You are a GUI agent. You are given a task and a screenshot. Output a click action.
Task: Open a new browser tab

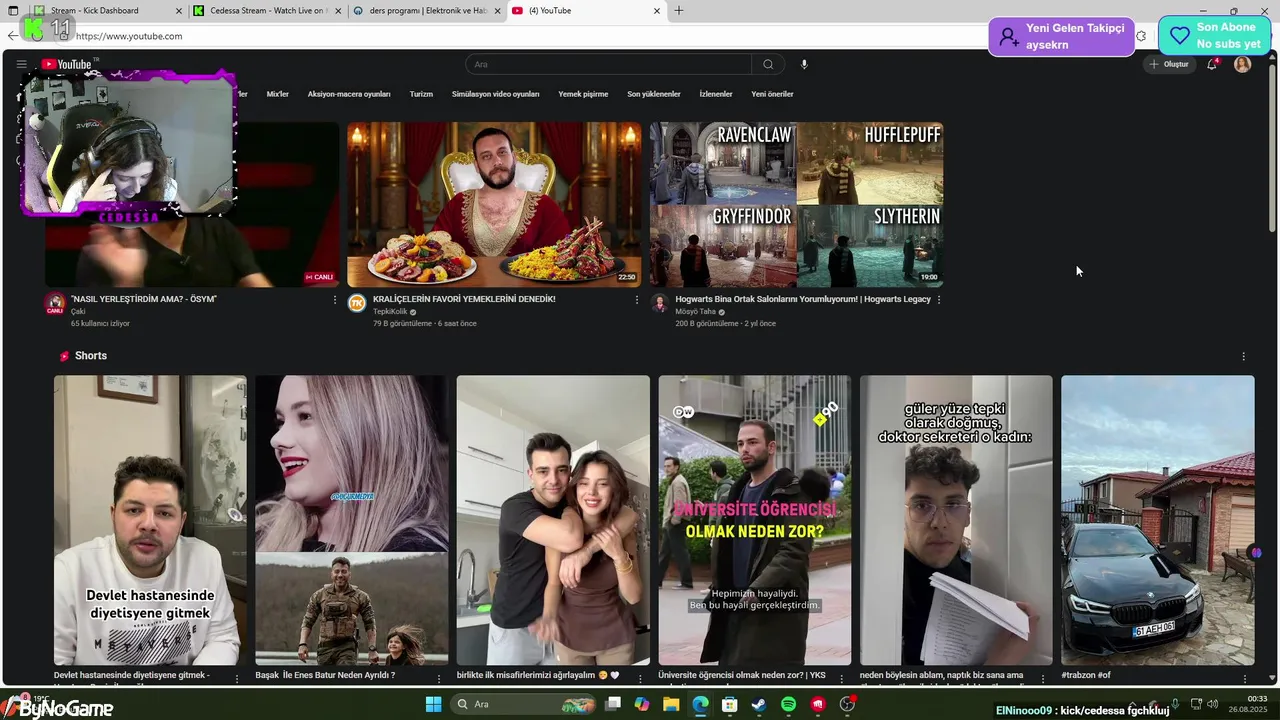(x=679, y=11)
